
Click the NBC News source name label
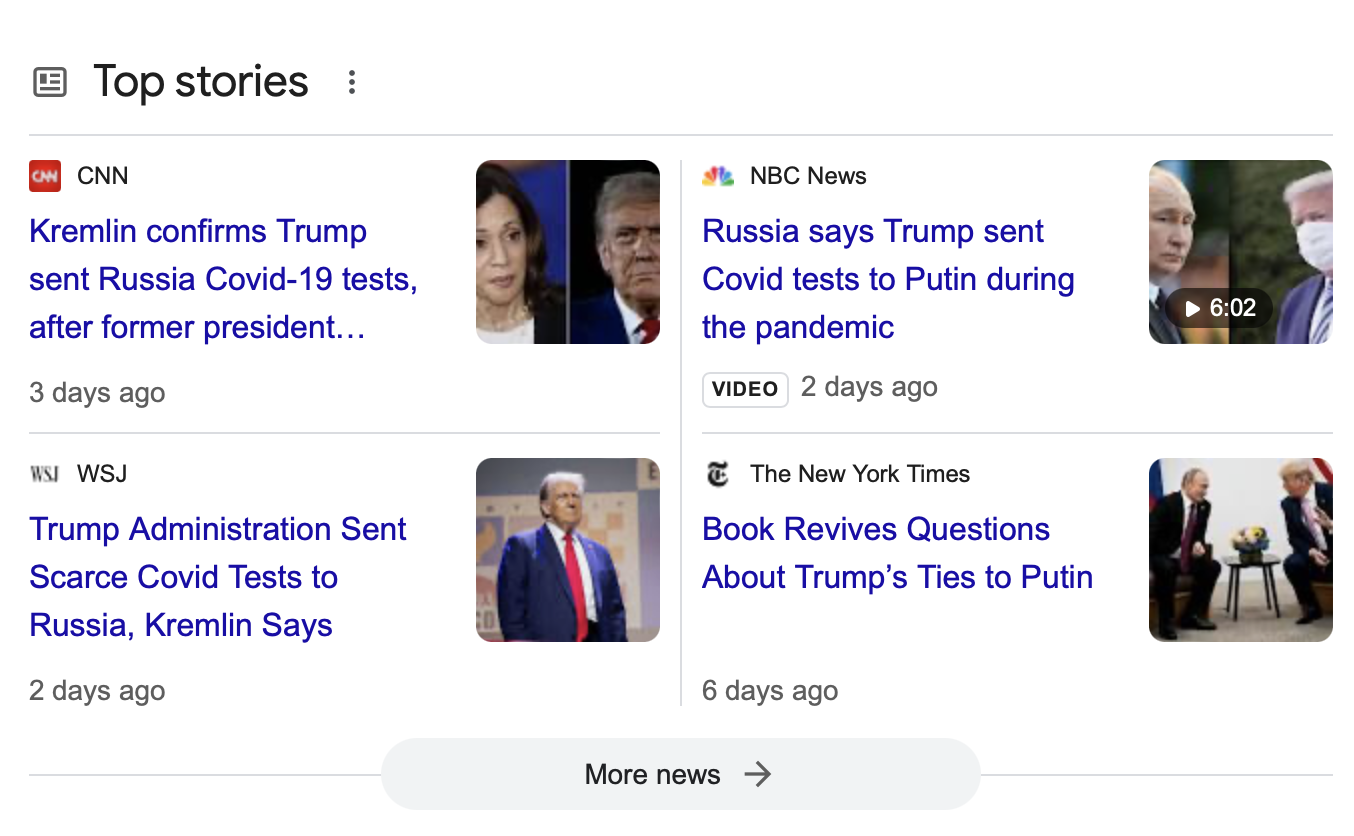pos(808,176)
